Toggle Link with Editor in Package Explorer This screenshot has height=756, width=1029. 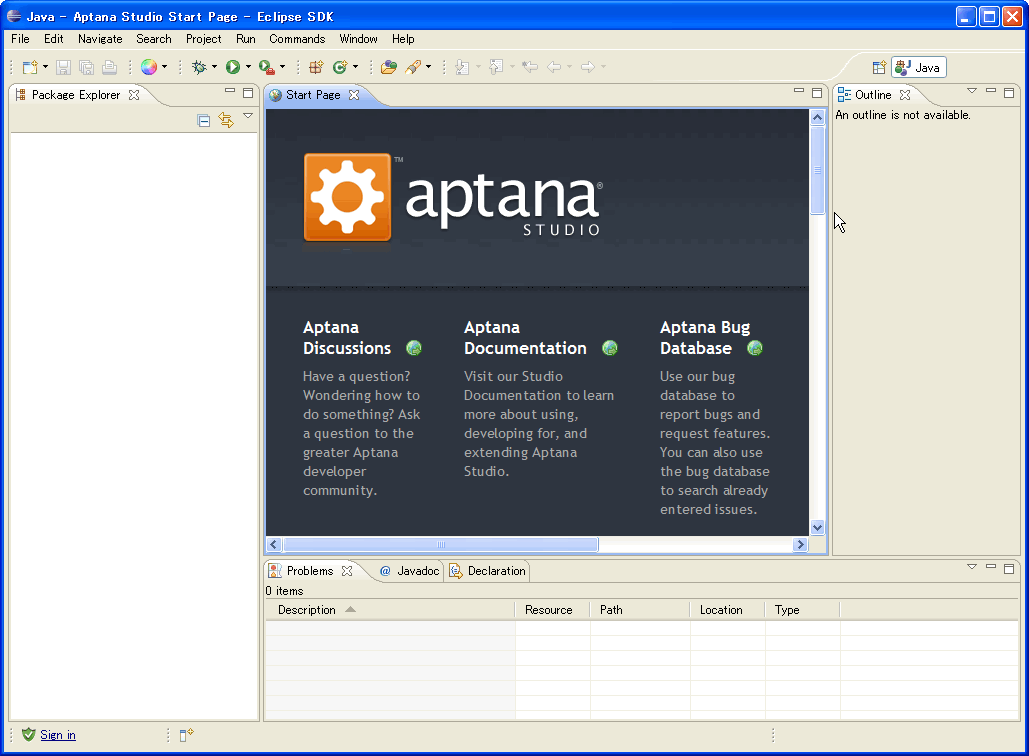click(x=226, y=120)
